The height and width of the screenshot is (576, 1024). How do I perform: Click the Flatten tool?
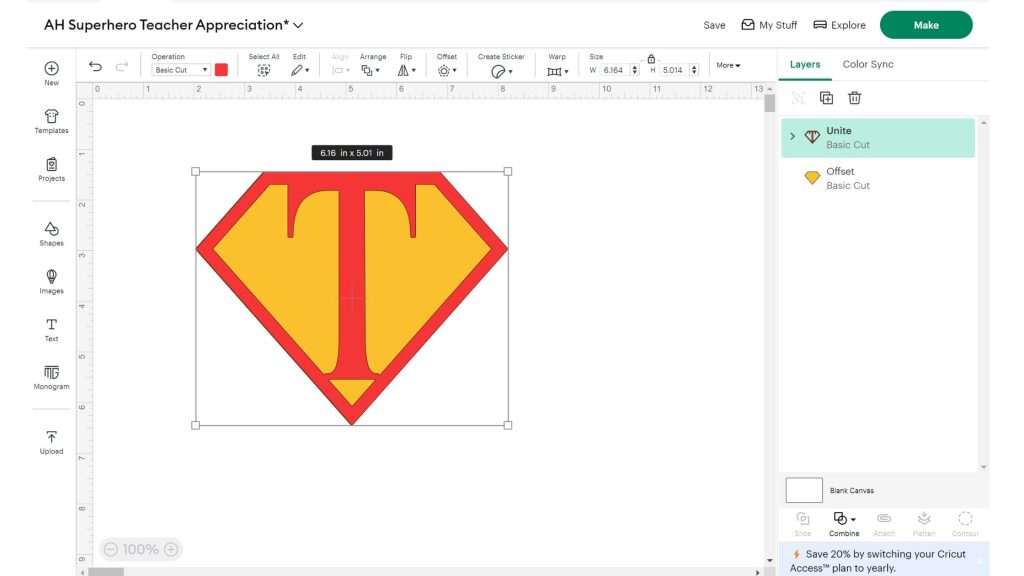tap(923, 524)
